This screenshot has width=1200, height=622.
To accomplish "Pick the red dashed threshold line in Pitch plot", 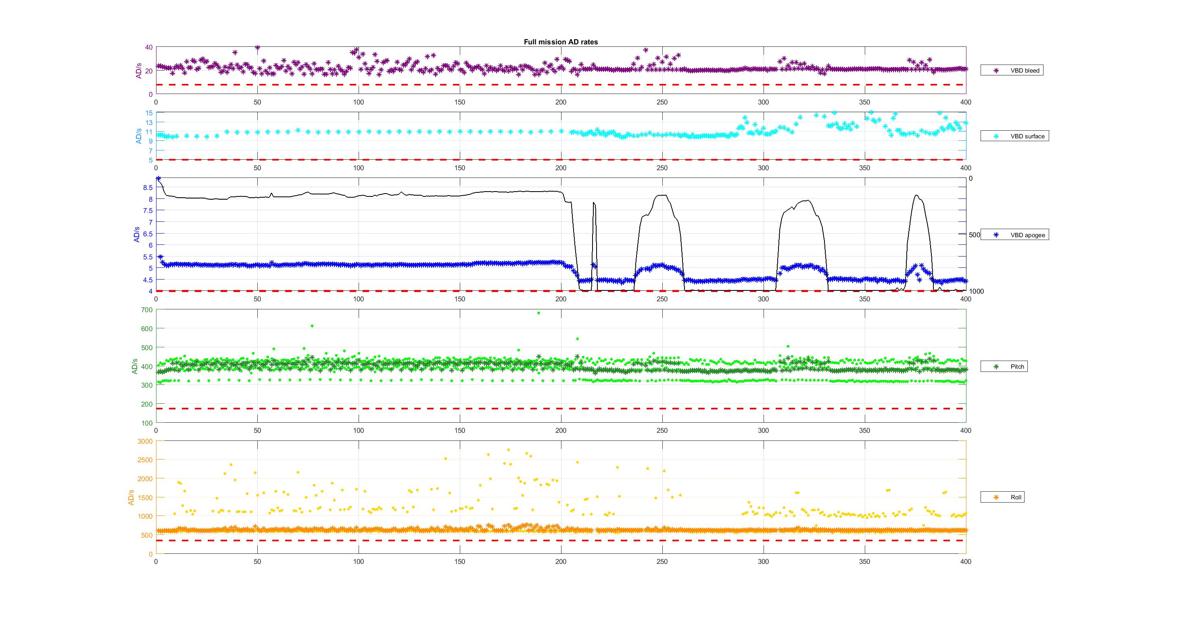I will 561,408.
